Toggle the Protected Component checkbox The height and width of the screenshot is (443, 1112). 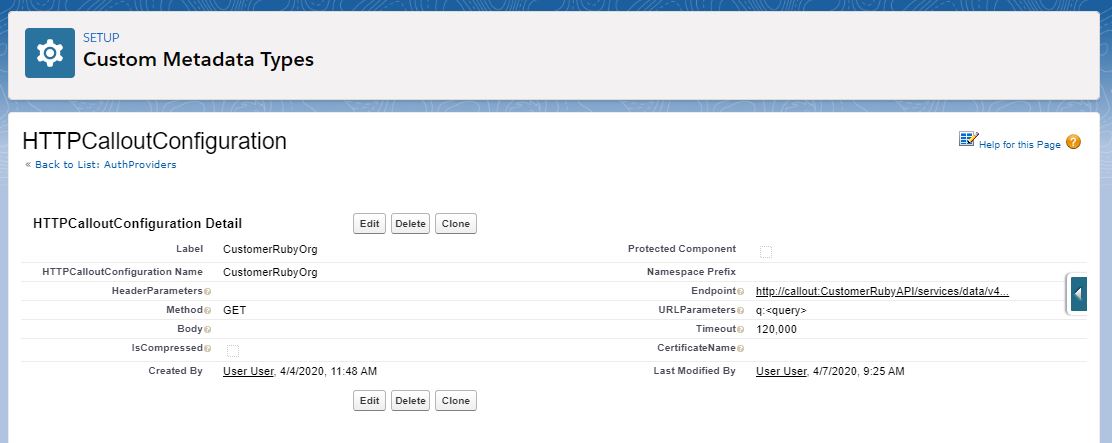point(766,252)
